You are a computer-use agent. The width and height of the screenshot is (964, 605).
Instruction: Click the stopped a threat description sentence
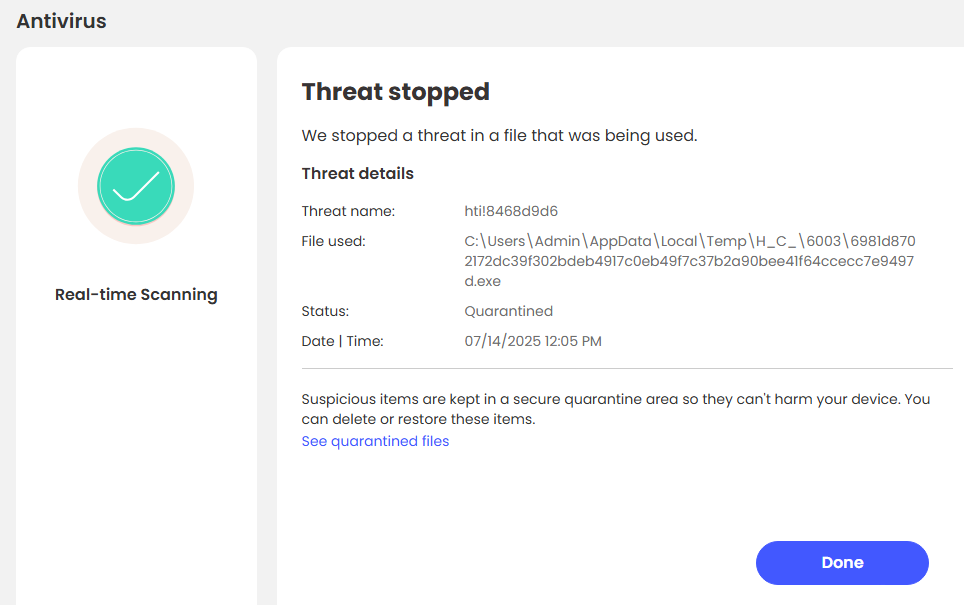click(499, 135)
